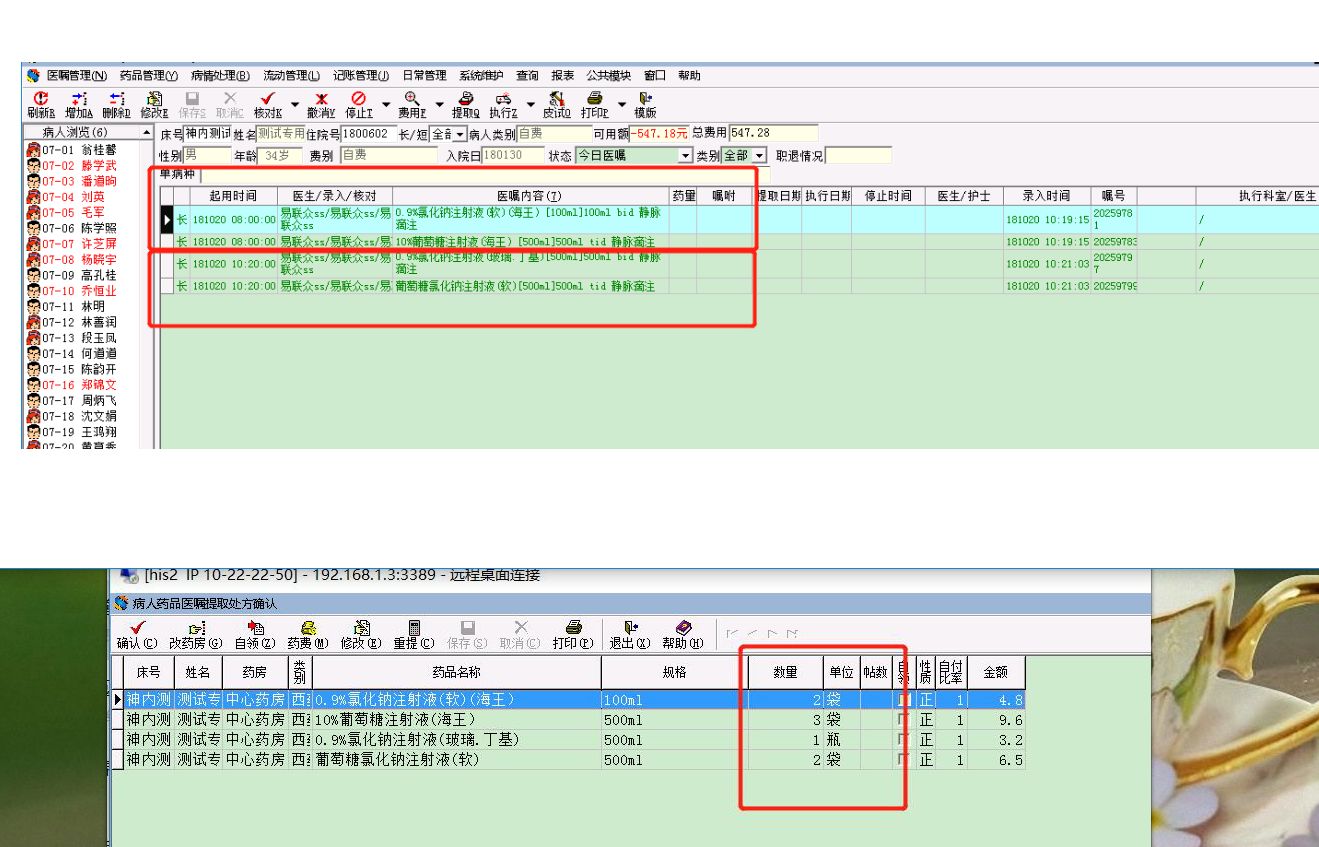The image size is (1319, 847).
Task: Click the 刷新 refresh icon in the orders toolbar
Action: coord(41,98)
